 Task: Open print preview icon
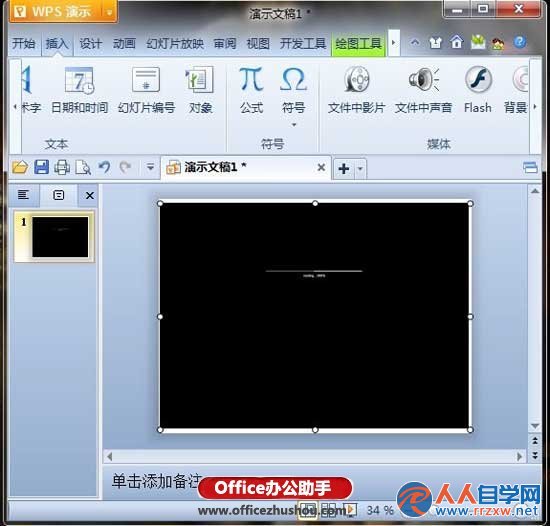pos(83,167)
